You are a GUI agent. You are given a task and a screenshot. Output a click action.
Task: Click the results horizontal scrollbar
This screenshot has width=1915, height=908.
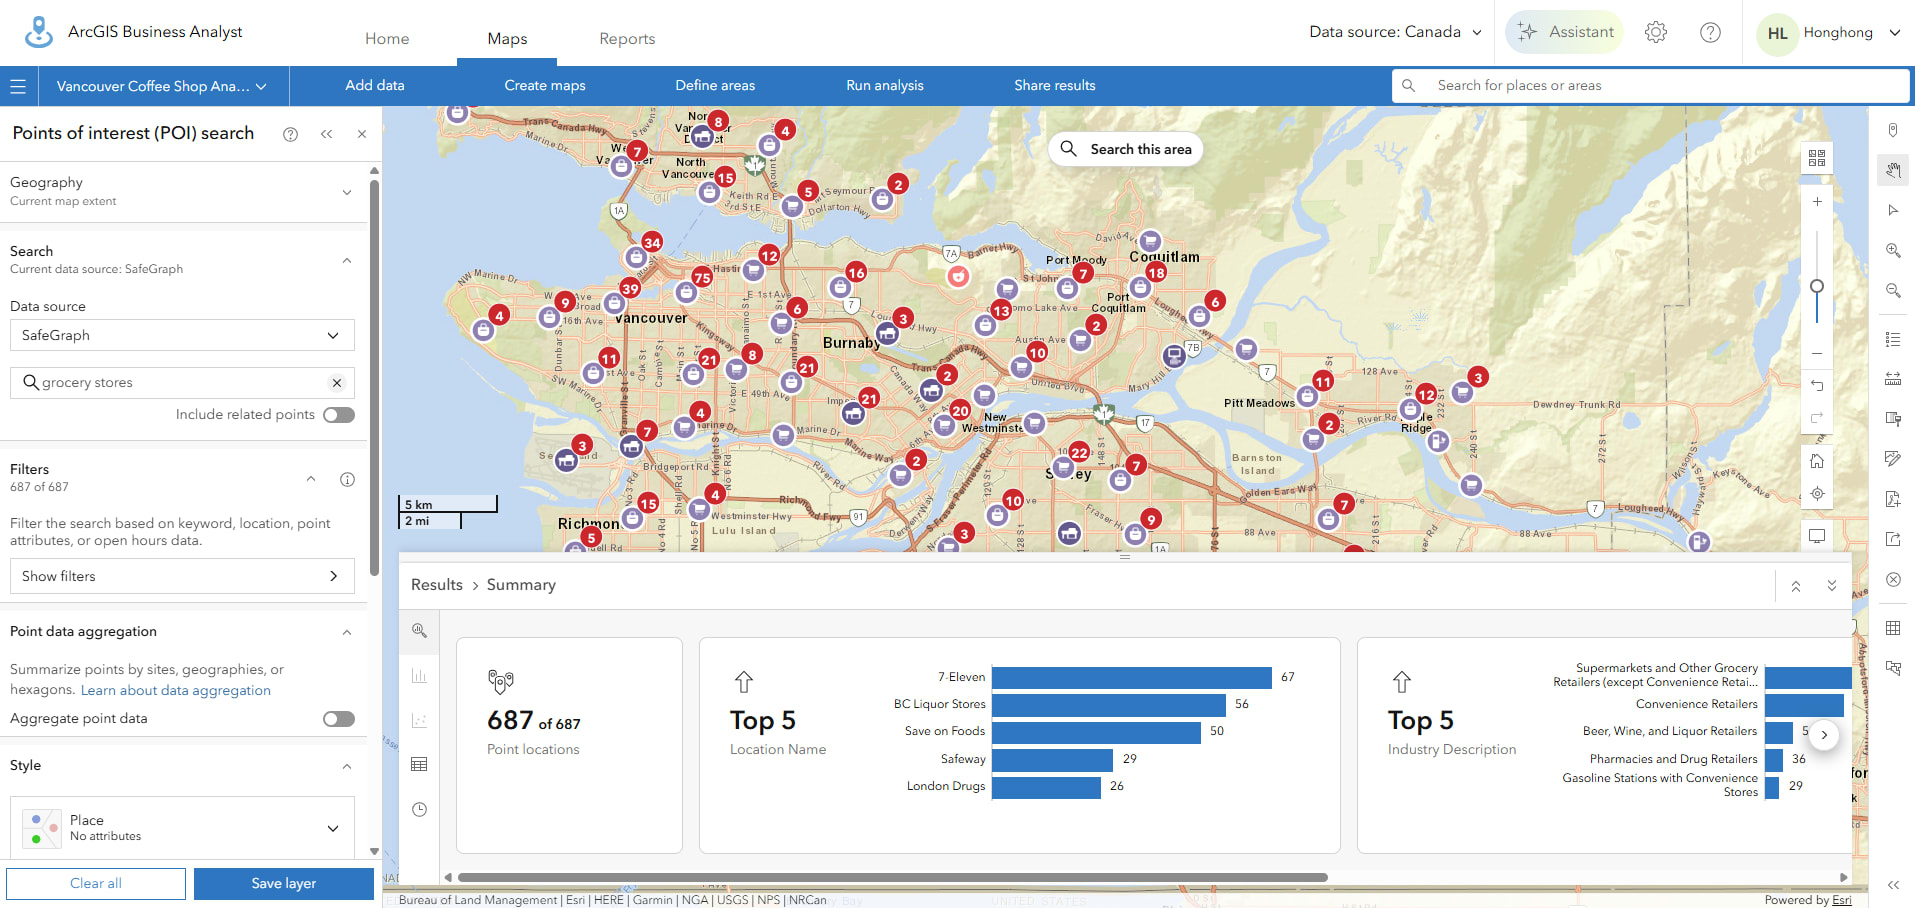[893, 877]
